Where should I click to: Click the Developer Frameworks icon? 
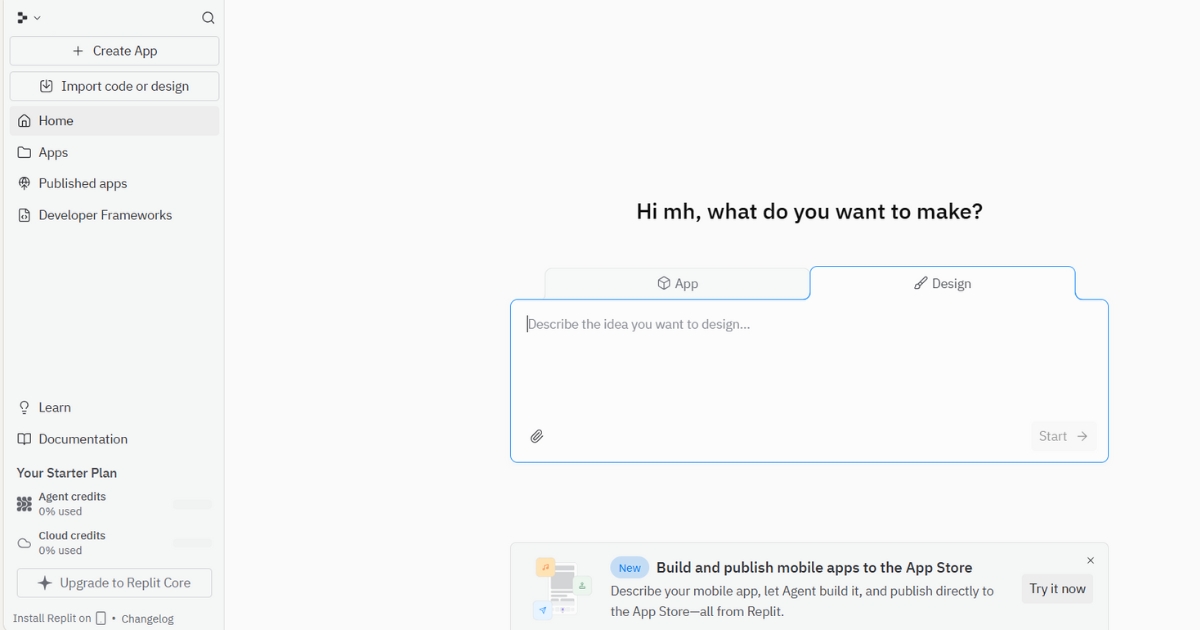pyautogui.click(x=25, y=215)
